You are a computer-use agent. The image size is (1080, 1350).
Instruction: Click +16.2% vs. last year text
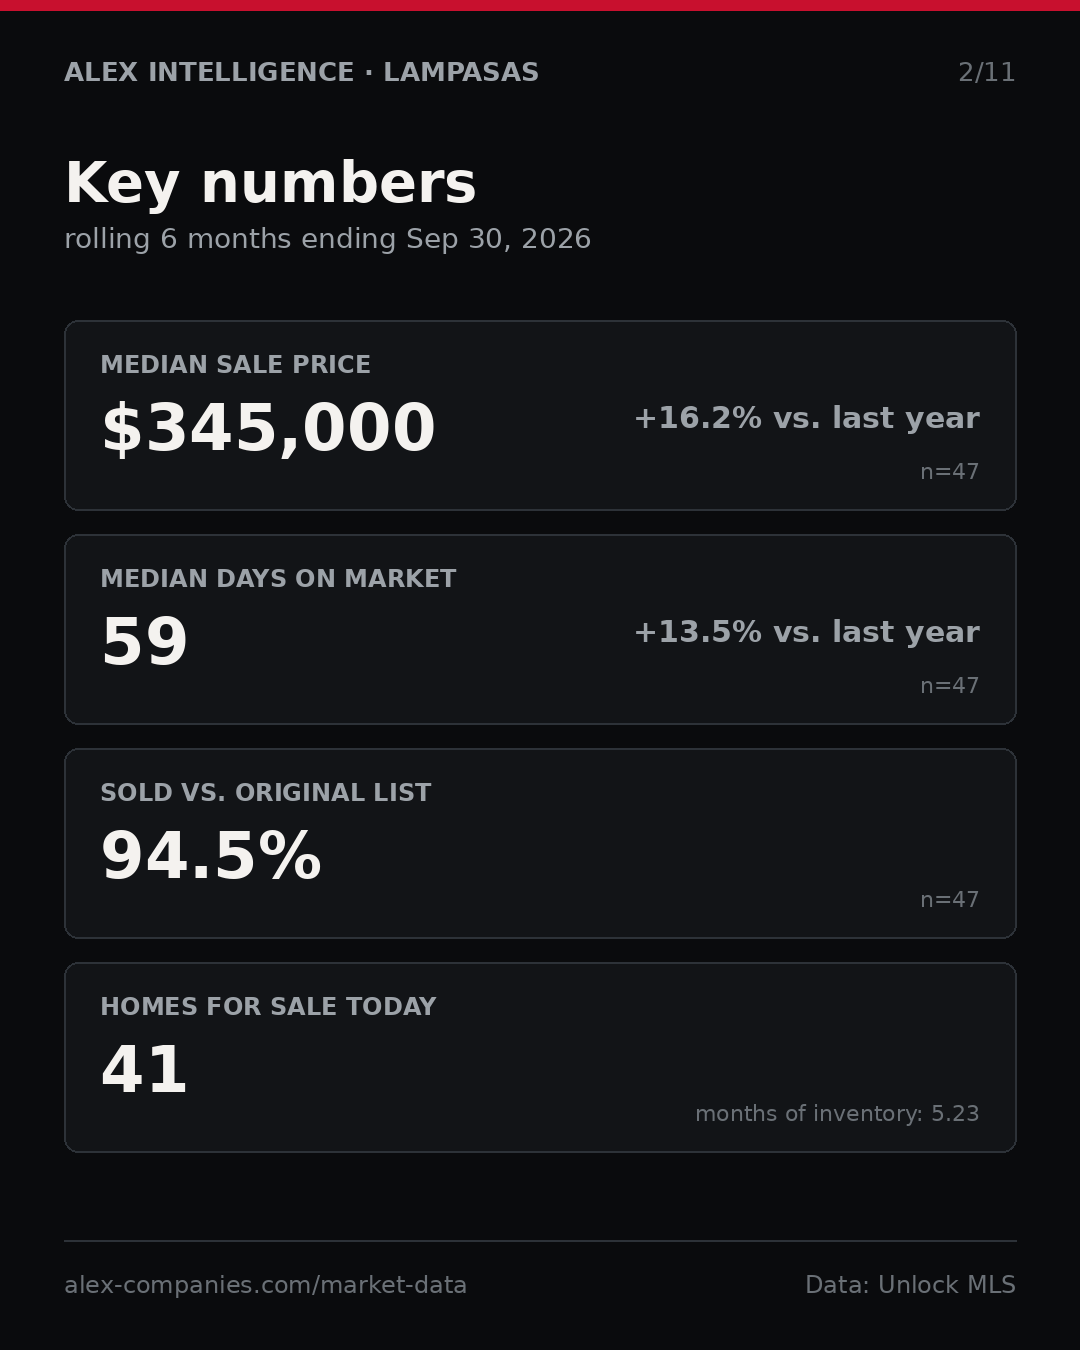click(806, 418)
